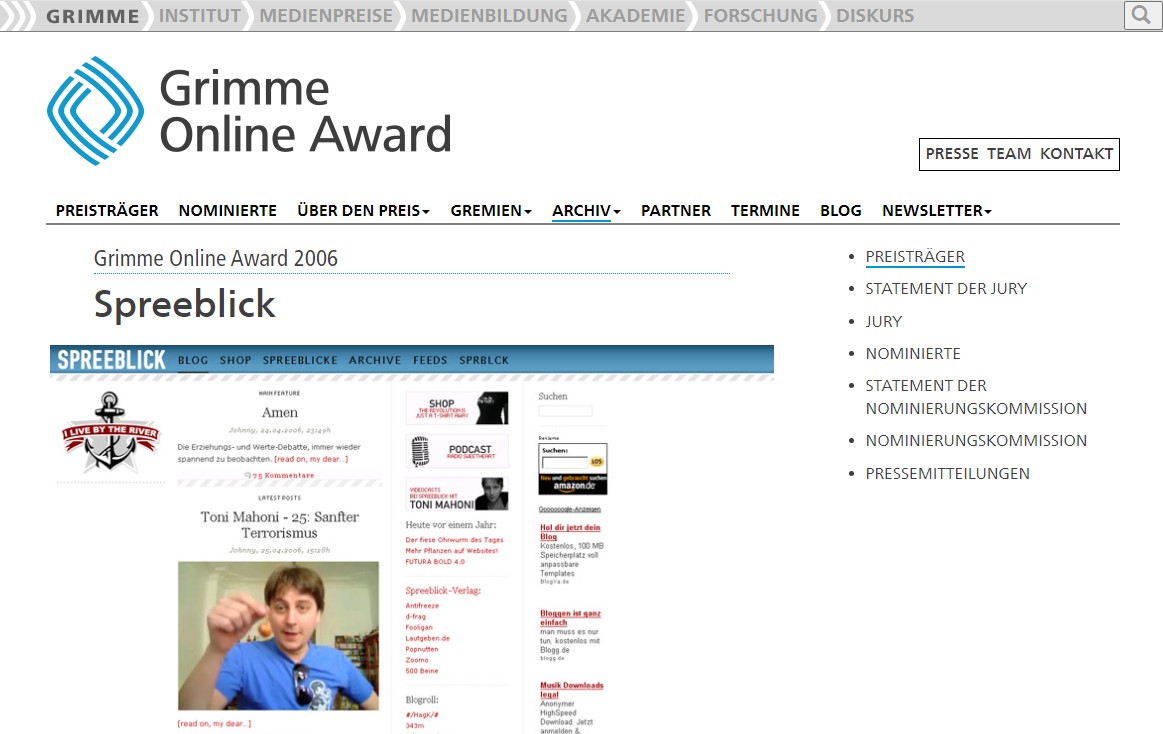Open PARTNER in main navigation
1163x734 pixels.
coord(676,211)
